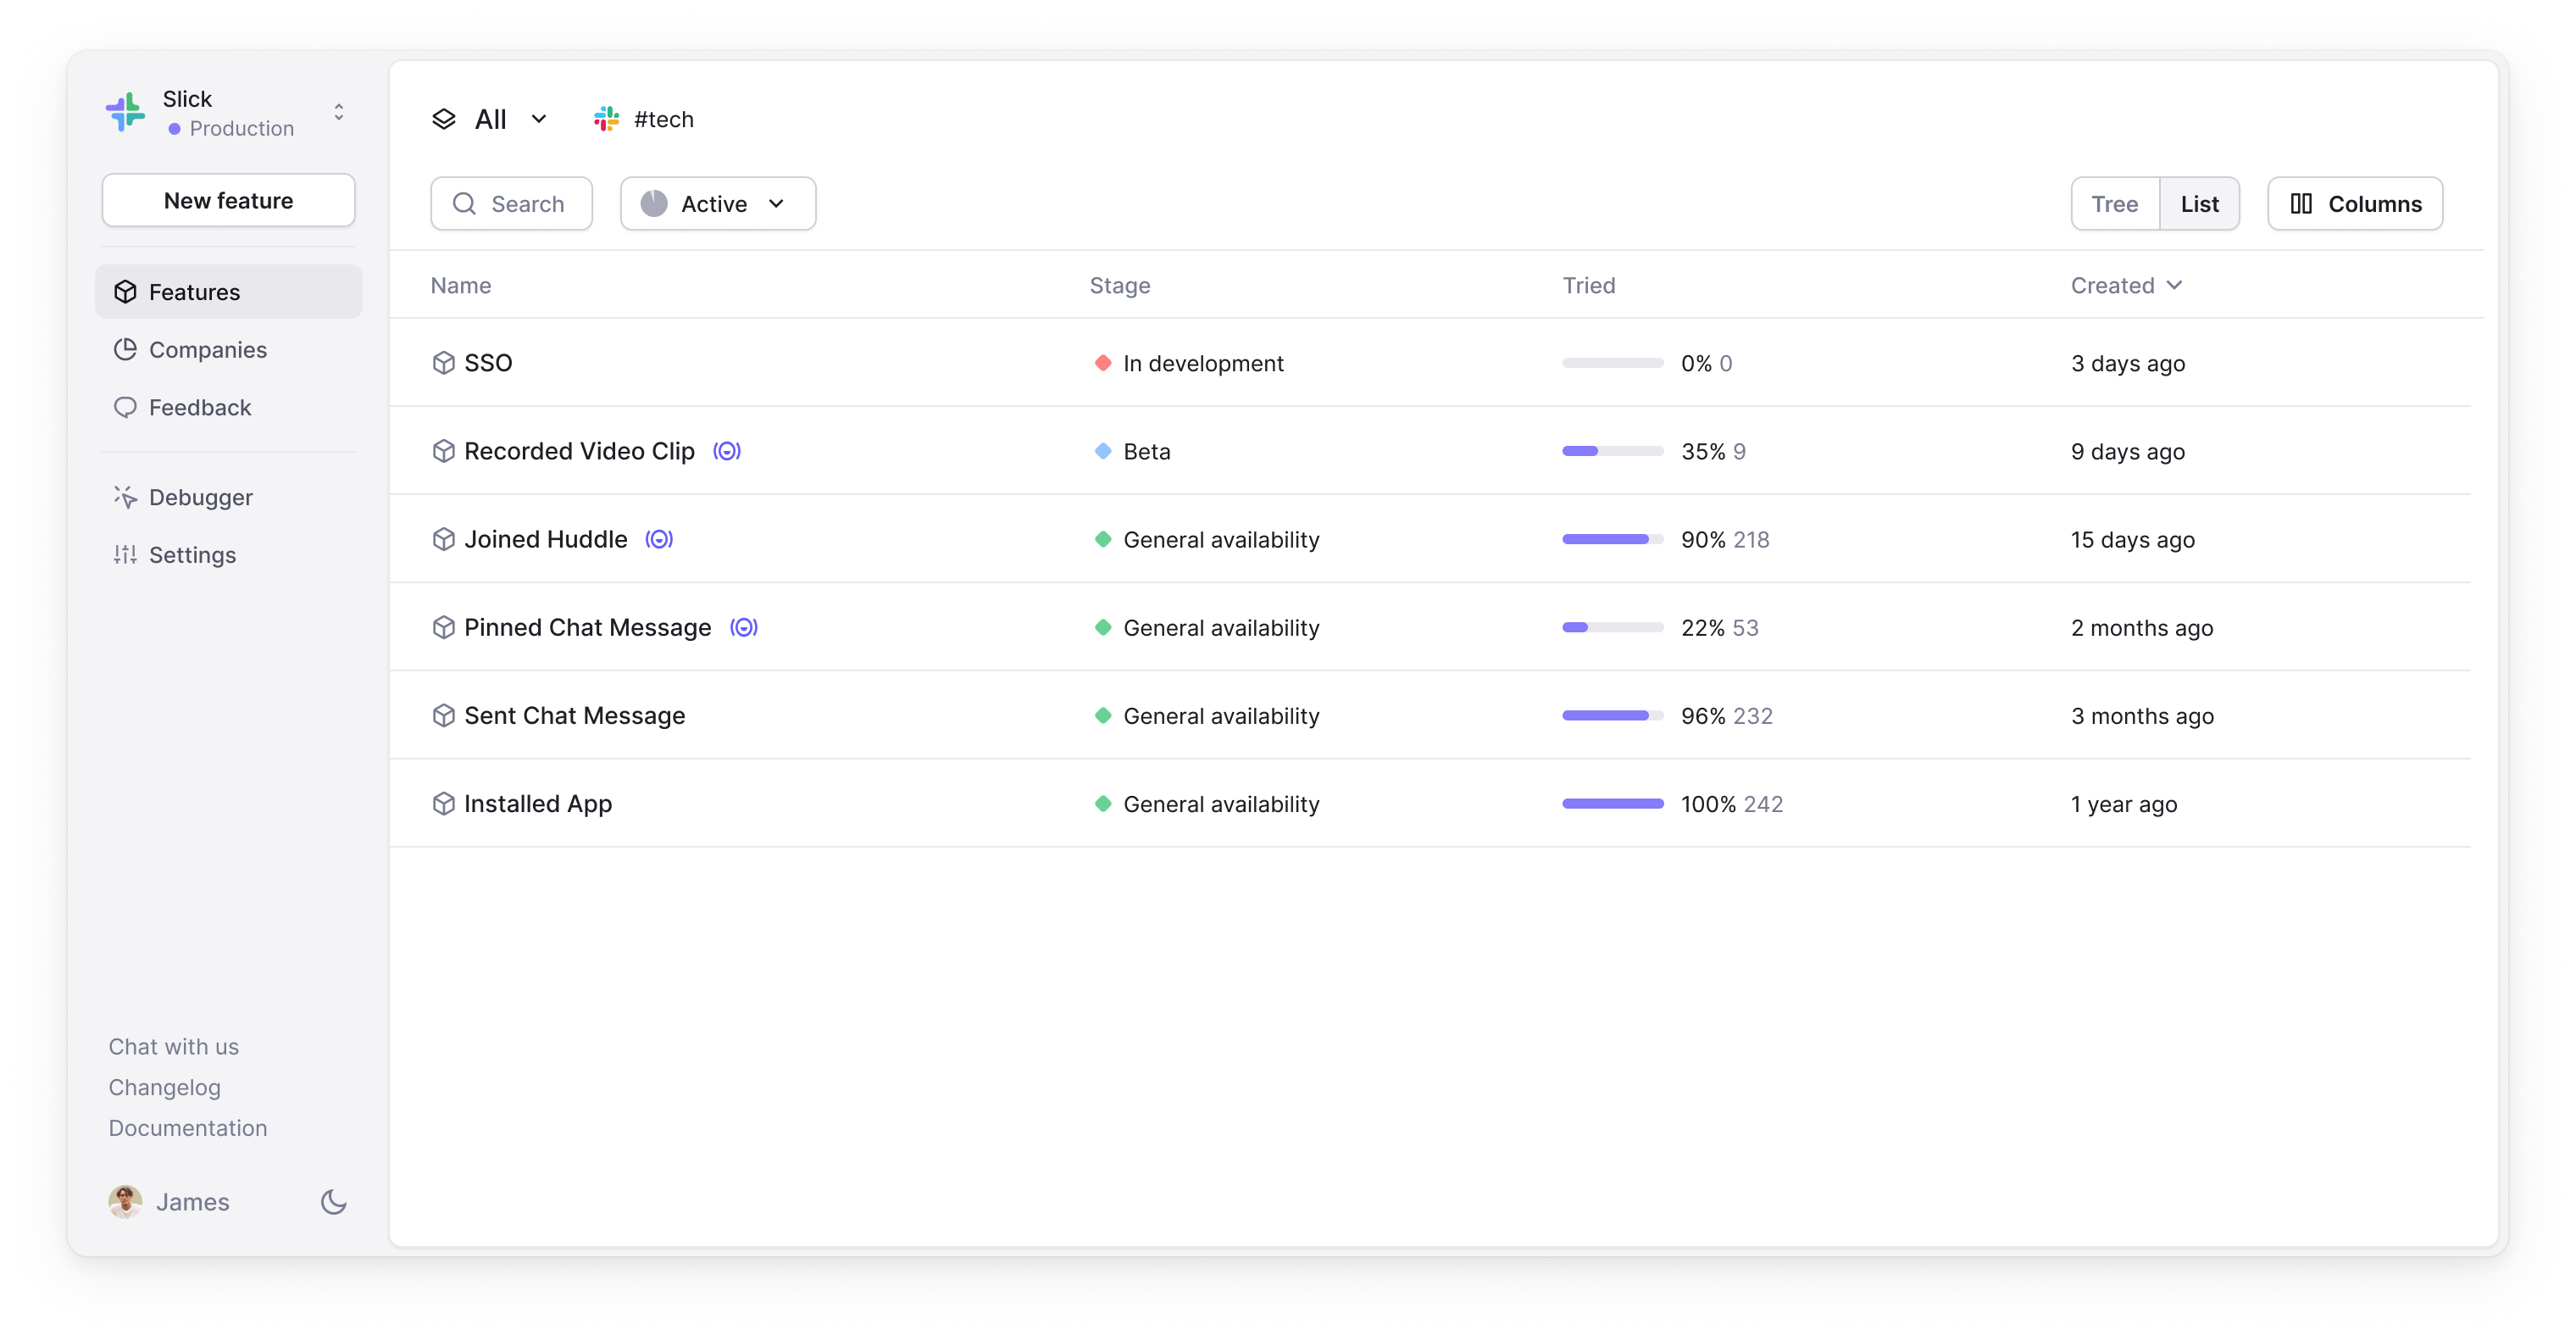The width and height of the screenshot is (2576, 1341).
Task: Toggle the Created column sort chevron
Action: [2174, 286]
